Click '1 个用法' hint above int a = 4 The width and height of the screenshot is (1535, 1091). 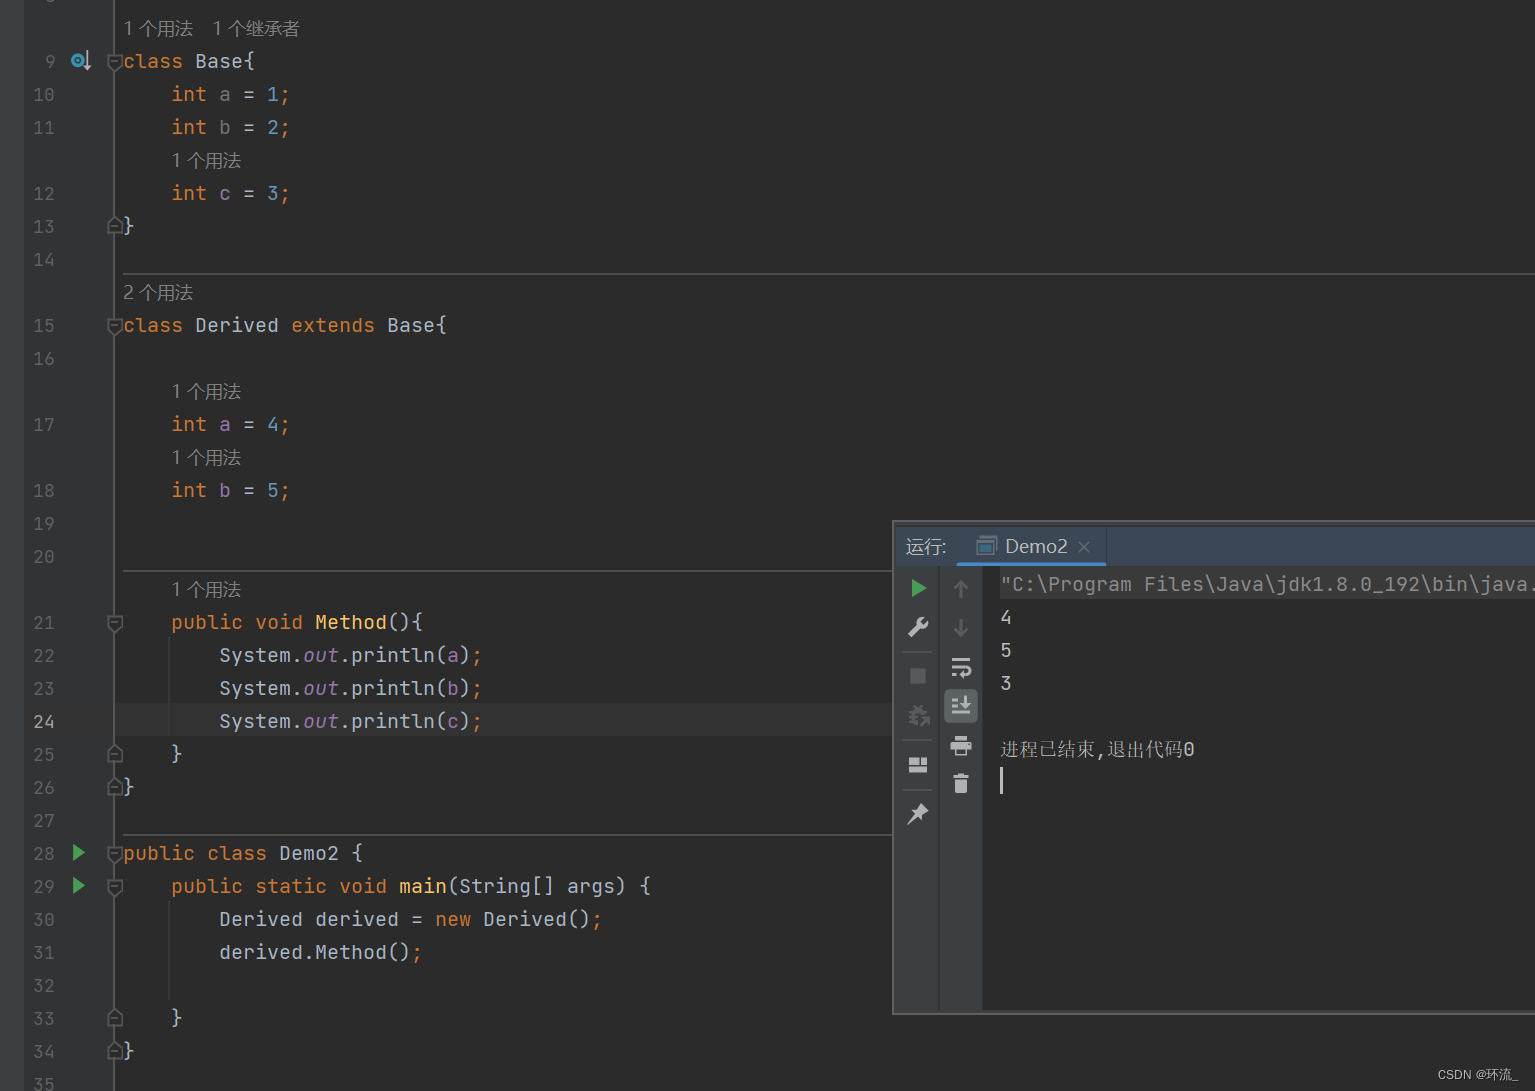click(x=206, y=392)
